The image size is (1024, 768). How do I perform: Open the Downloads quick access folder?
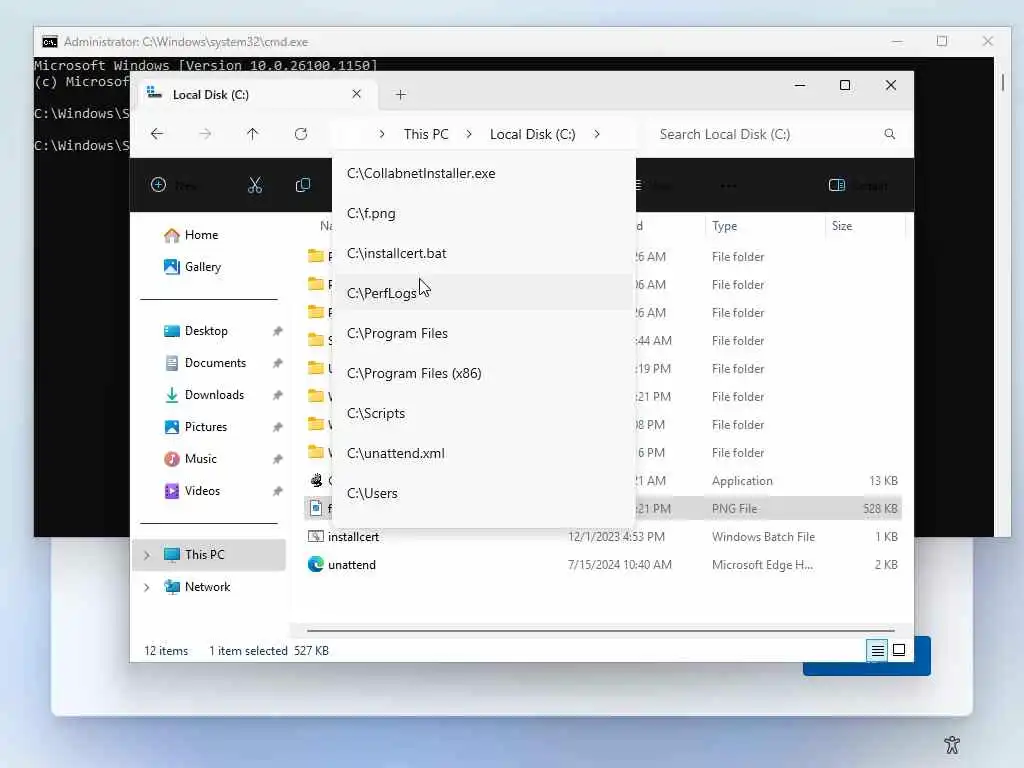[214, 395]
